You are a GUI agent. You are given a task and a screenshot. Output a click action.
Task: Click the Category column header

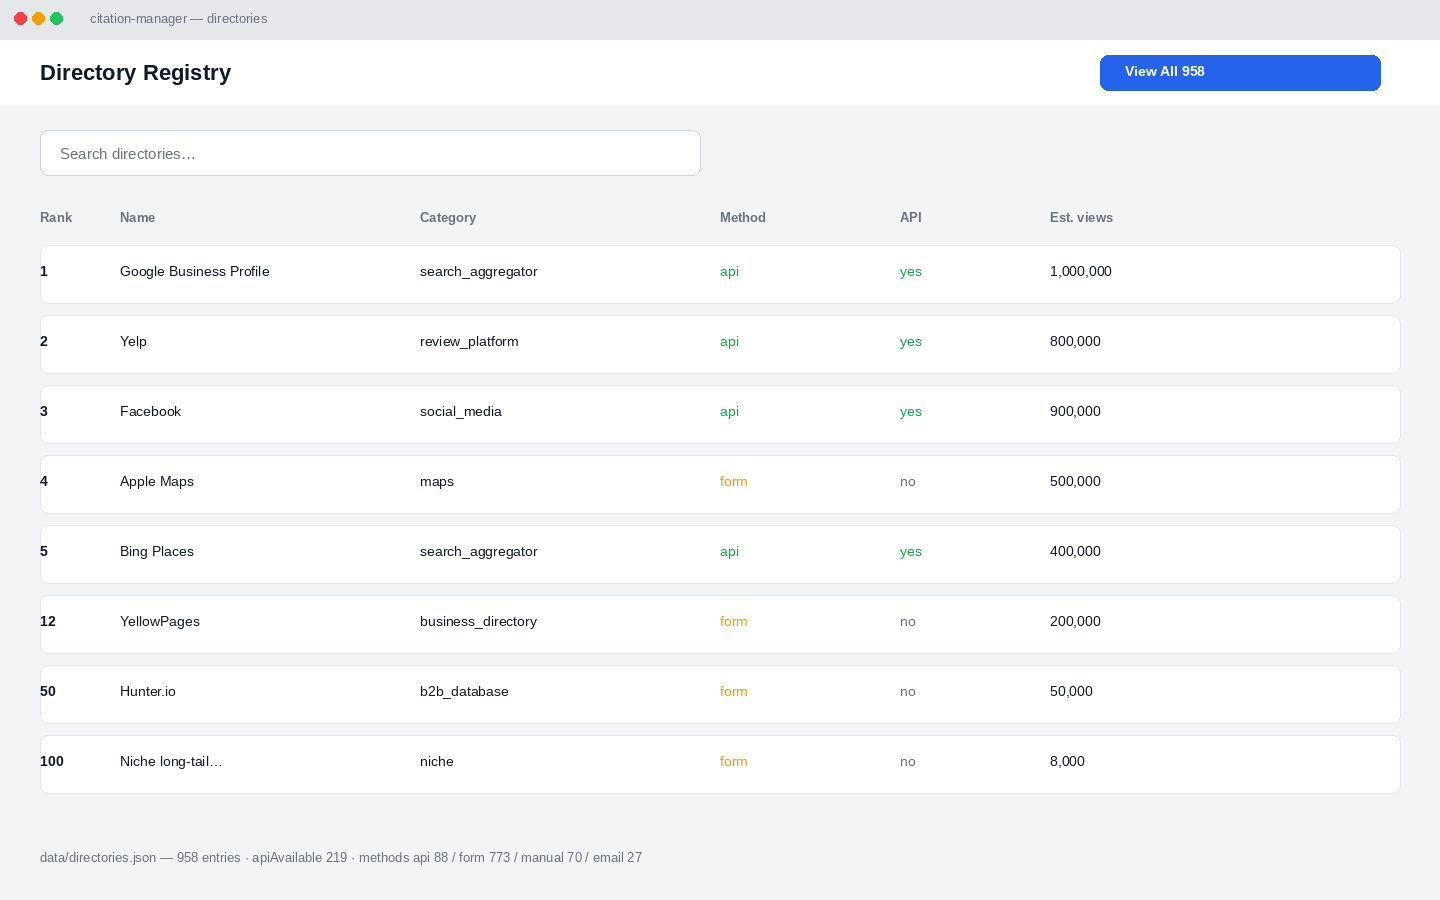point(448,217)
